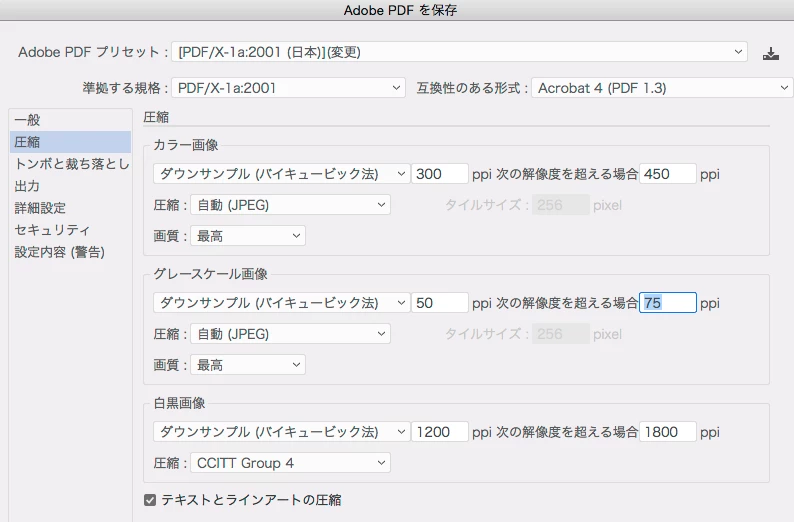Click the カラー画像 group heading
Image resolution: width=794 pixels, height=522 pixels.
pyautogui.click(x=185, y=145)
